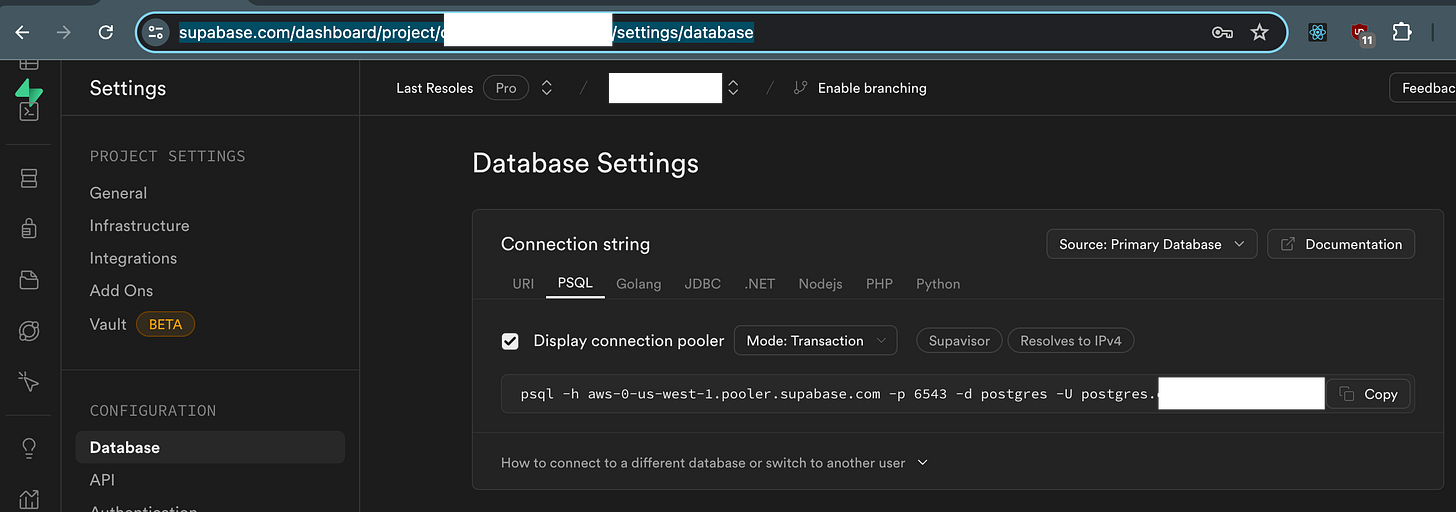Toggle Display connection pooler checkbox
The width and height of the screenshot is (1456, 512).
510,341
